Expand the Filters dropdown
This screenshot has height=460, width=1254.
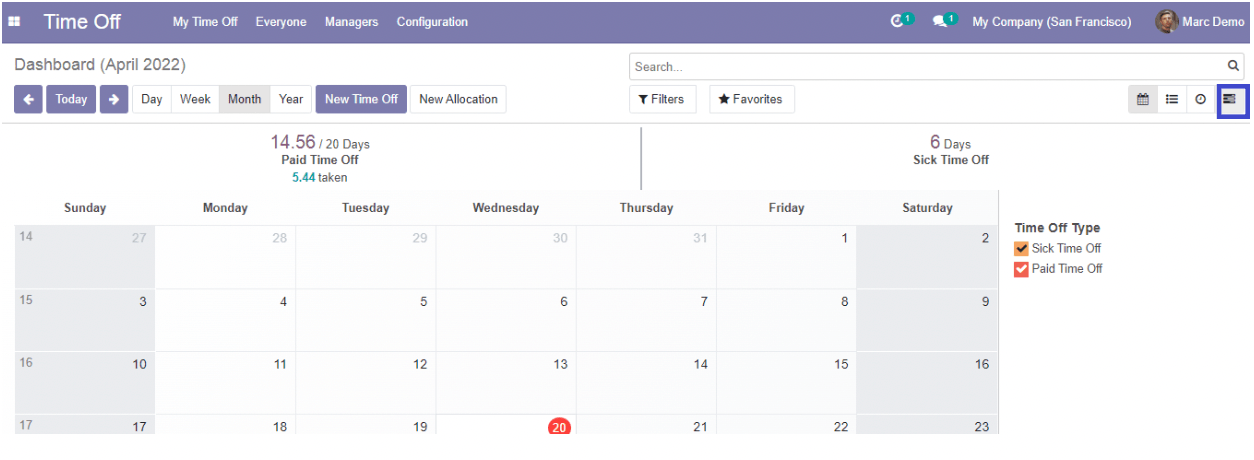(662, 99)
